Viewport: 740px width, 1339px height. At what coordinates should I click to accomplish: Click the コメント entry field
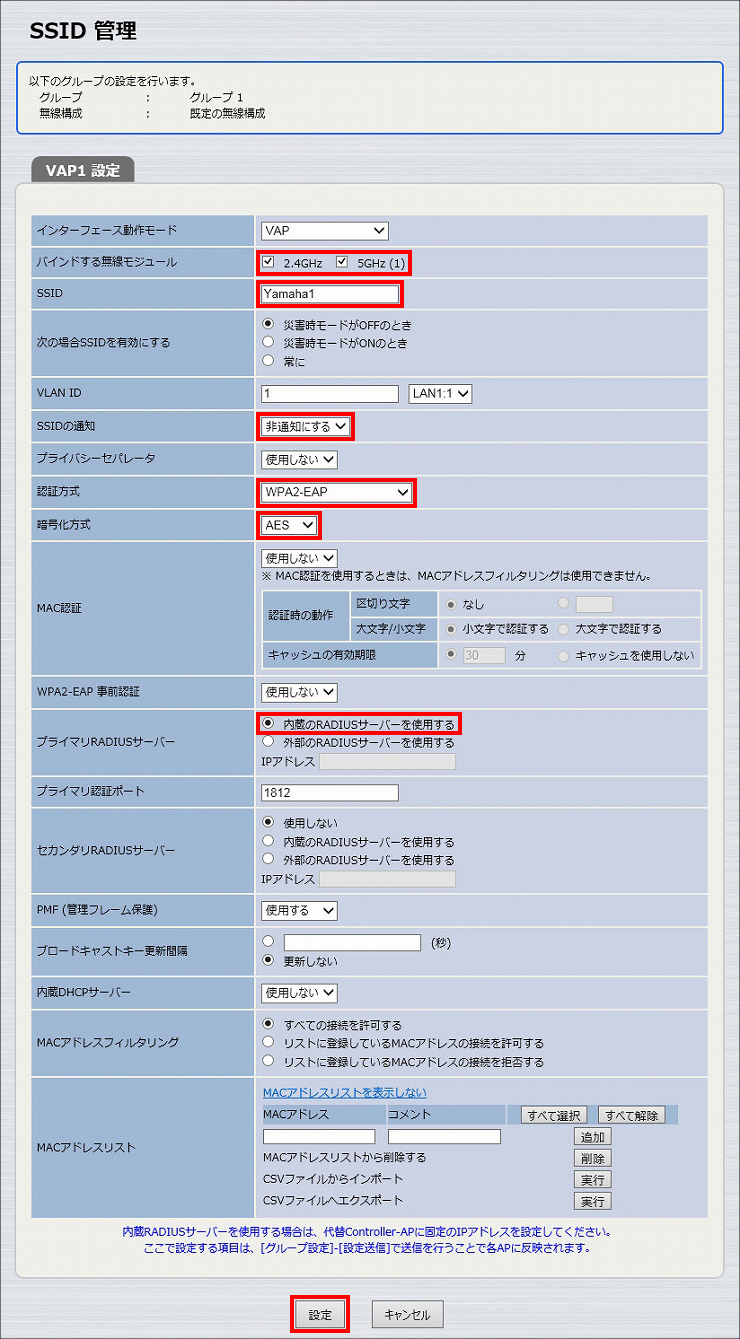444,1137
